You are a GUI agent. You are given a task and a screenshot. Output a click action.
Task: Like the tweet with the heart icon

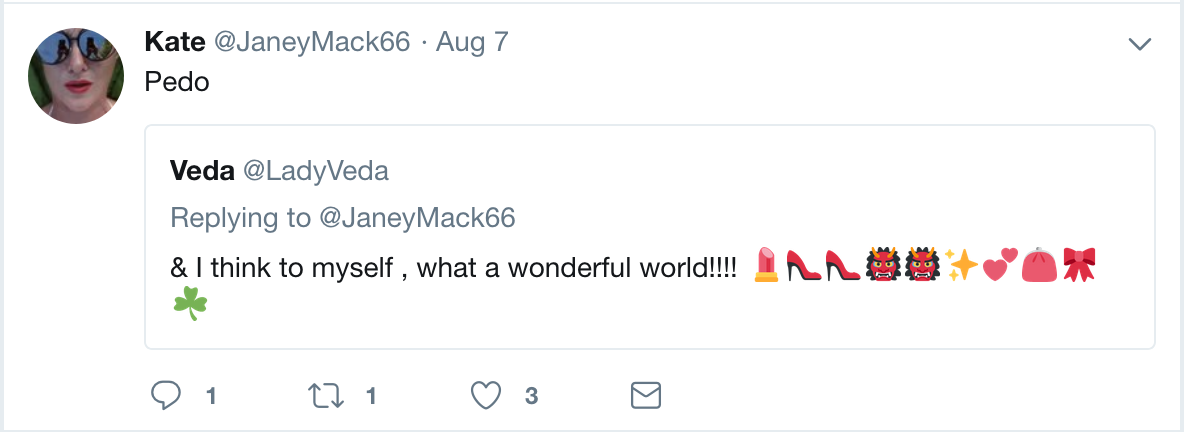[486, 396]
